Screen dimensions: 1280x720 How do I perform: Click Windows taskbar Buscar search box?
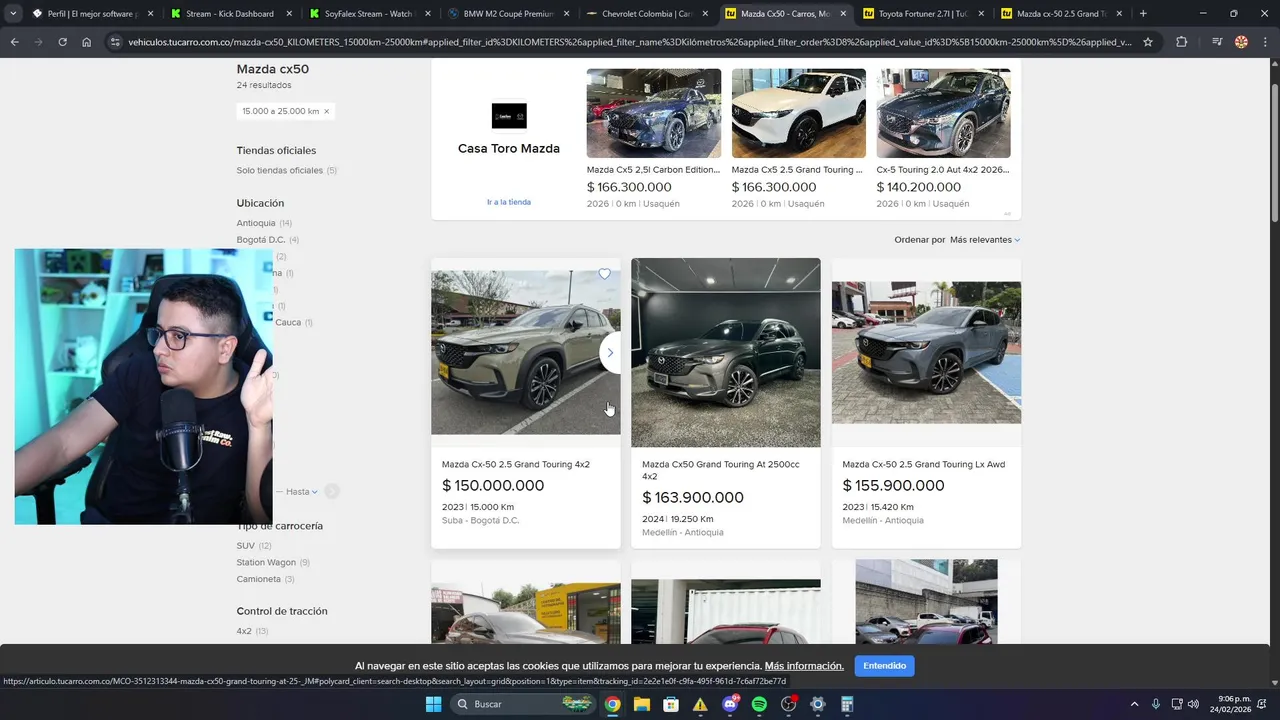524,704
